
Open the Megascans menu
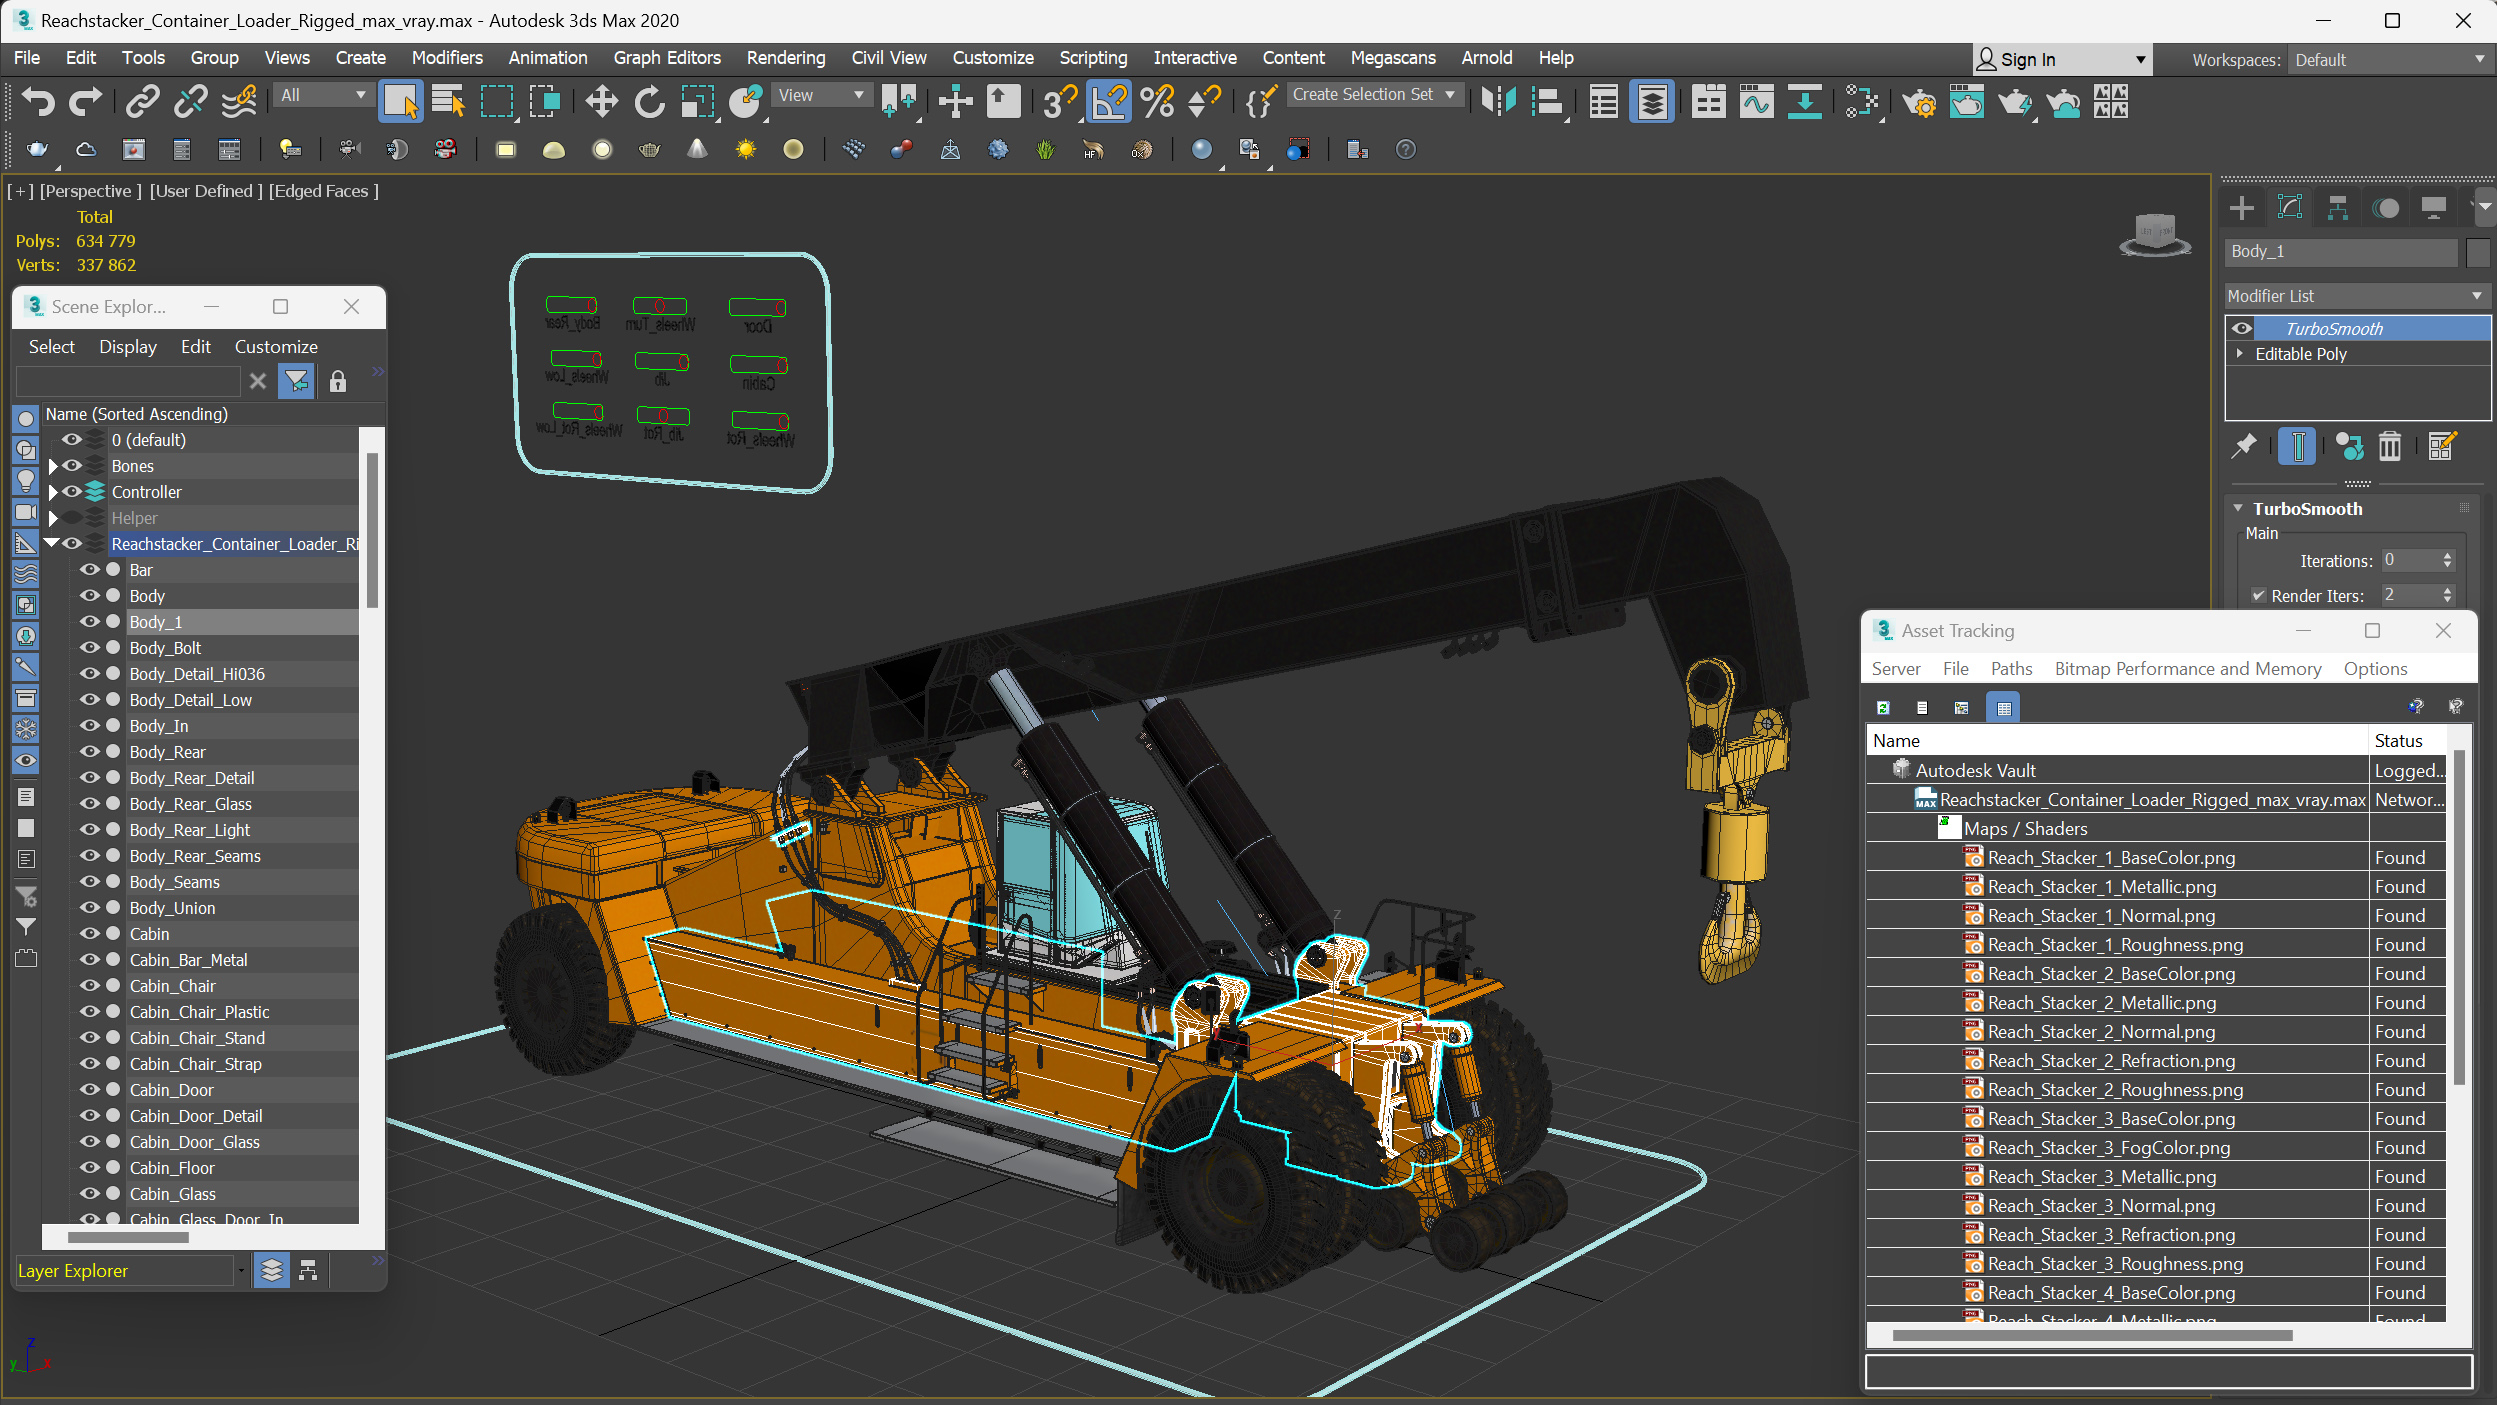point(1392,58)
